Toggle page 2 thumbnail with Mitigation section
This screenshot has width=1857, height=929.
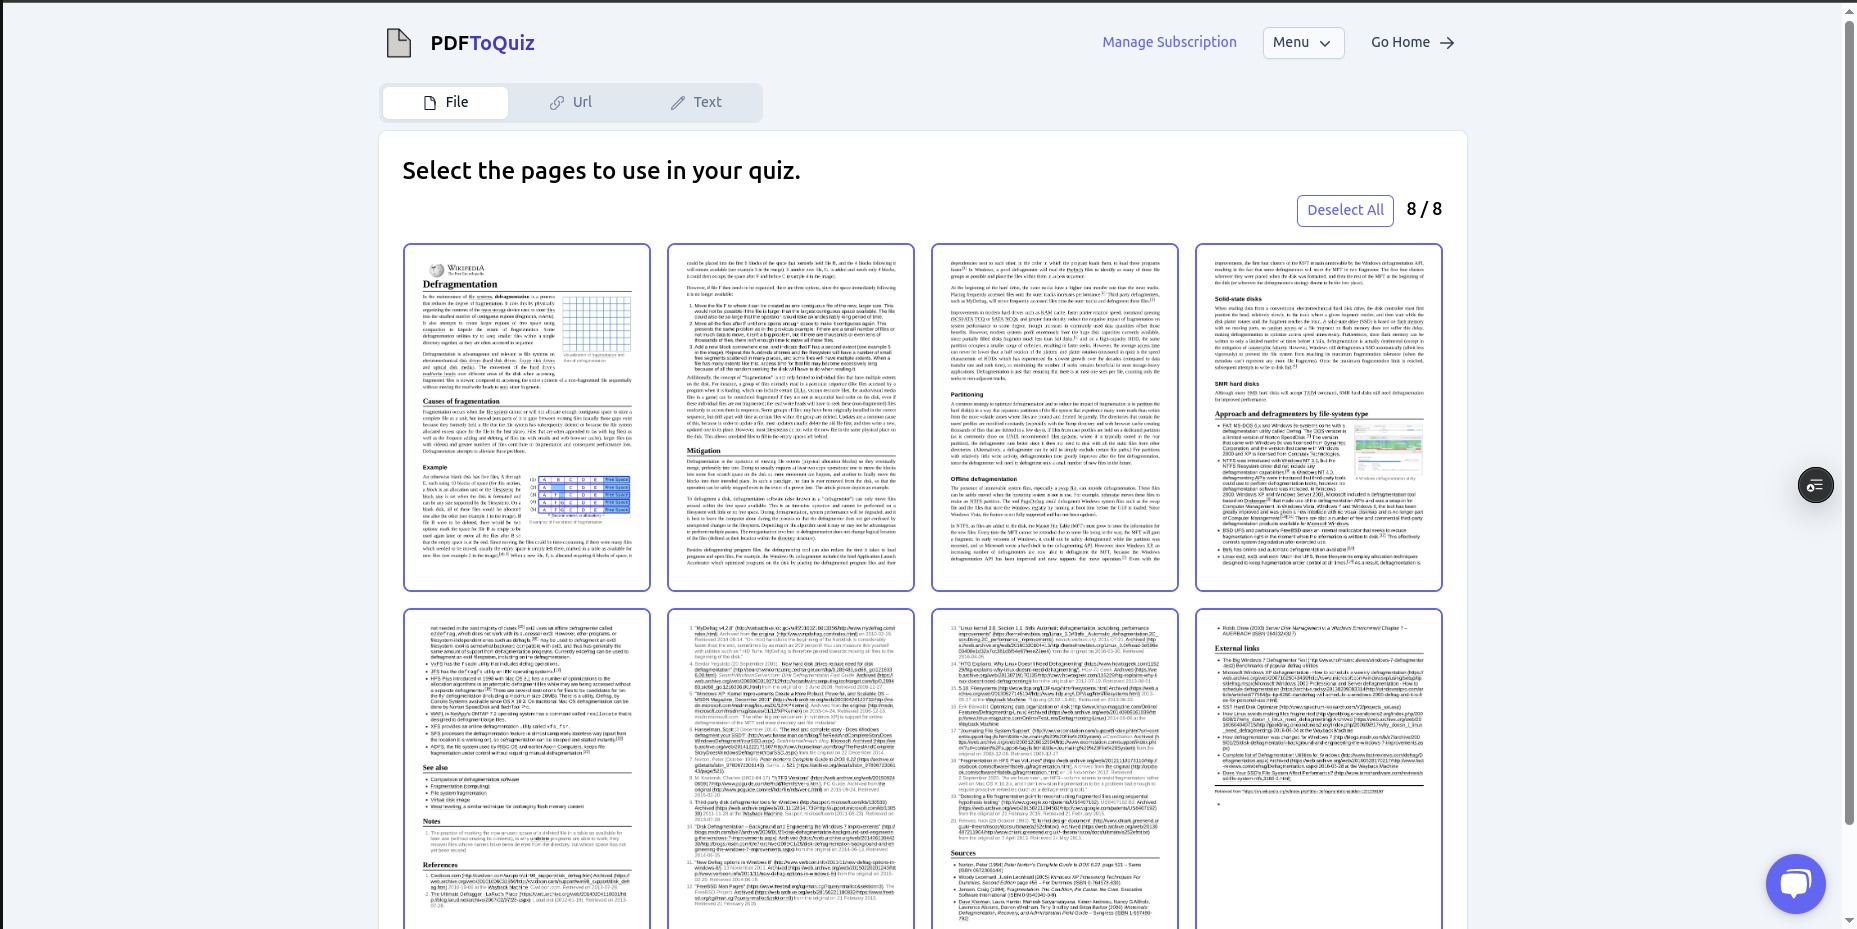(791, 418)
